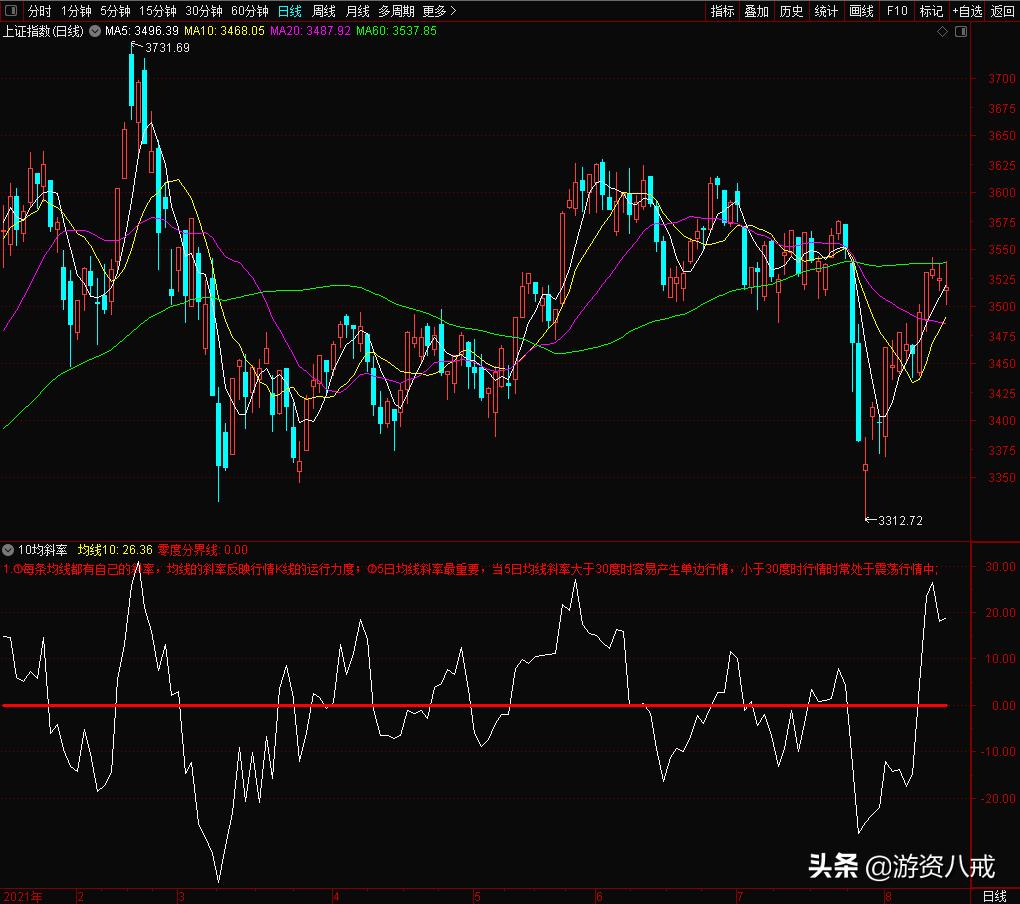Viewport: 1020px width, 904px height.
Task: Click the MA60: 3537.85 value
Action: [396, 31]
